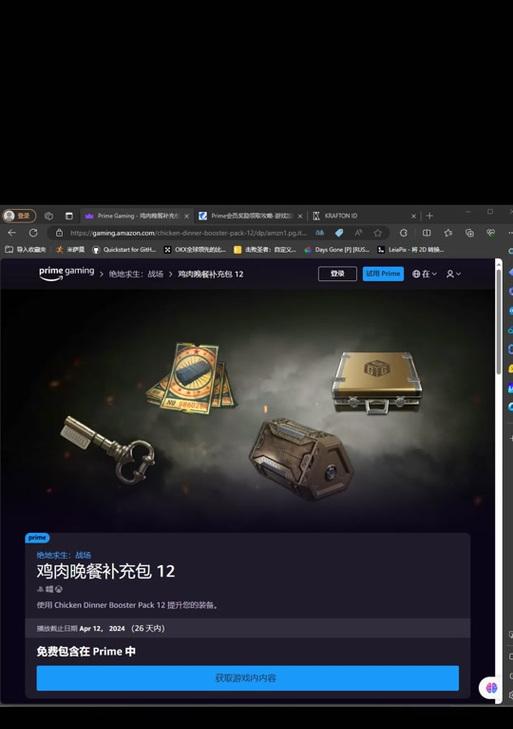The height and width of the screenshot is (729, 513).
Task: Click the antique key item image
Action: 108,449
